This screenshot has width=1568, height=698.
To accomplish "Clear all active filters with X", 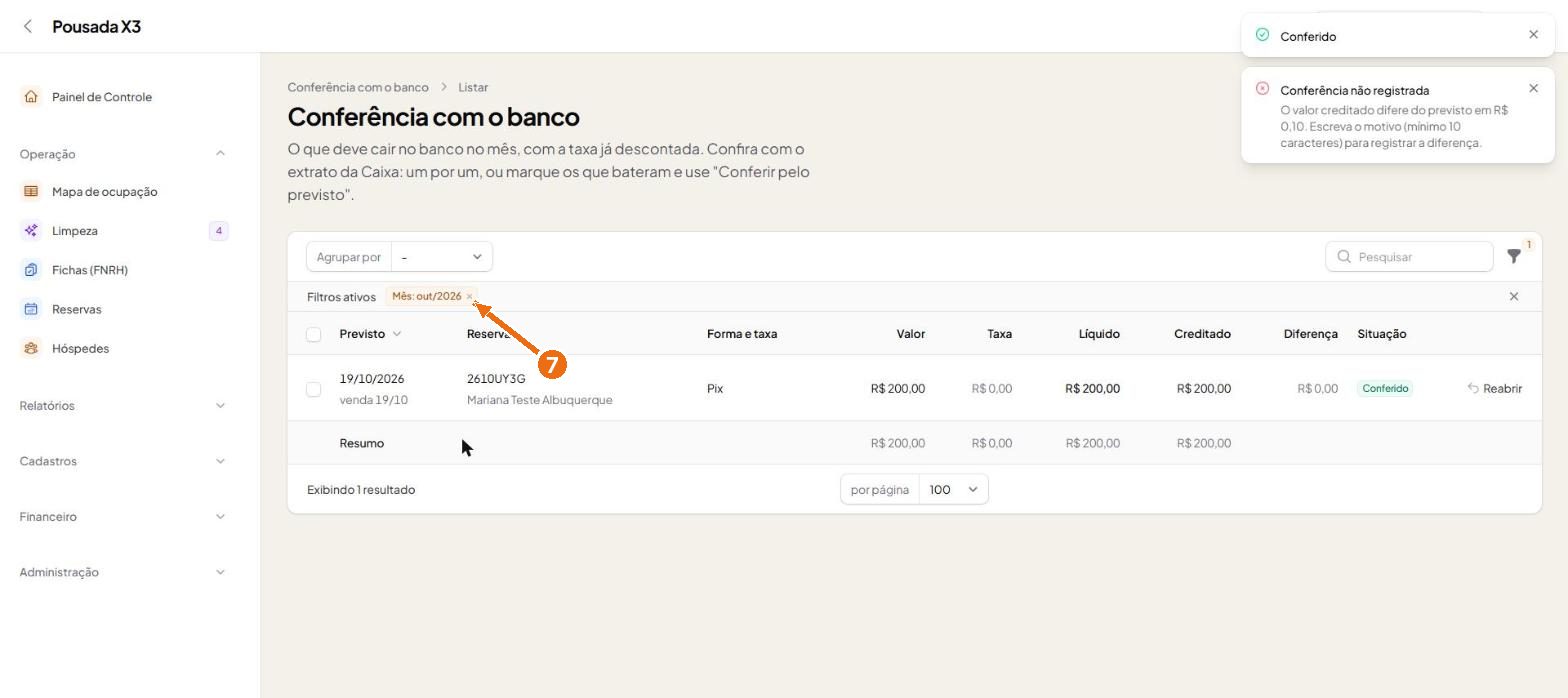I will pos(1514,297).
